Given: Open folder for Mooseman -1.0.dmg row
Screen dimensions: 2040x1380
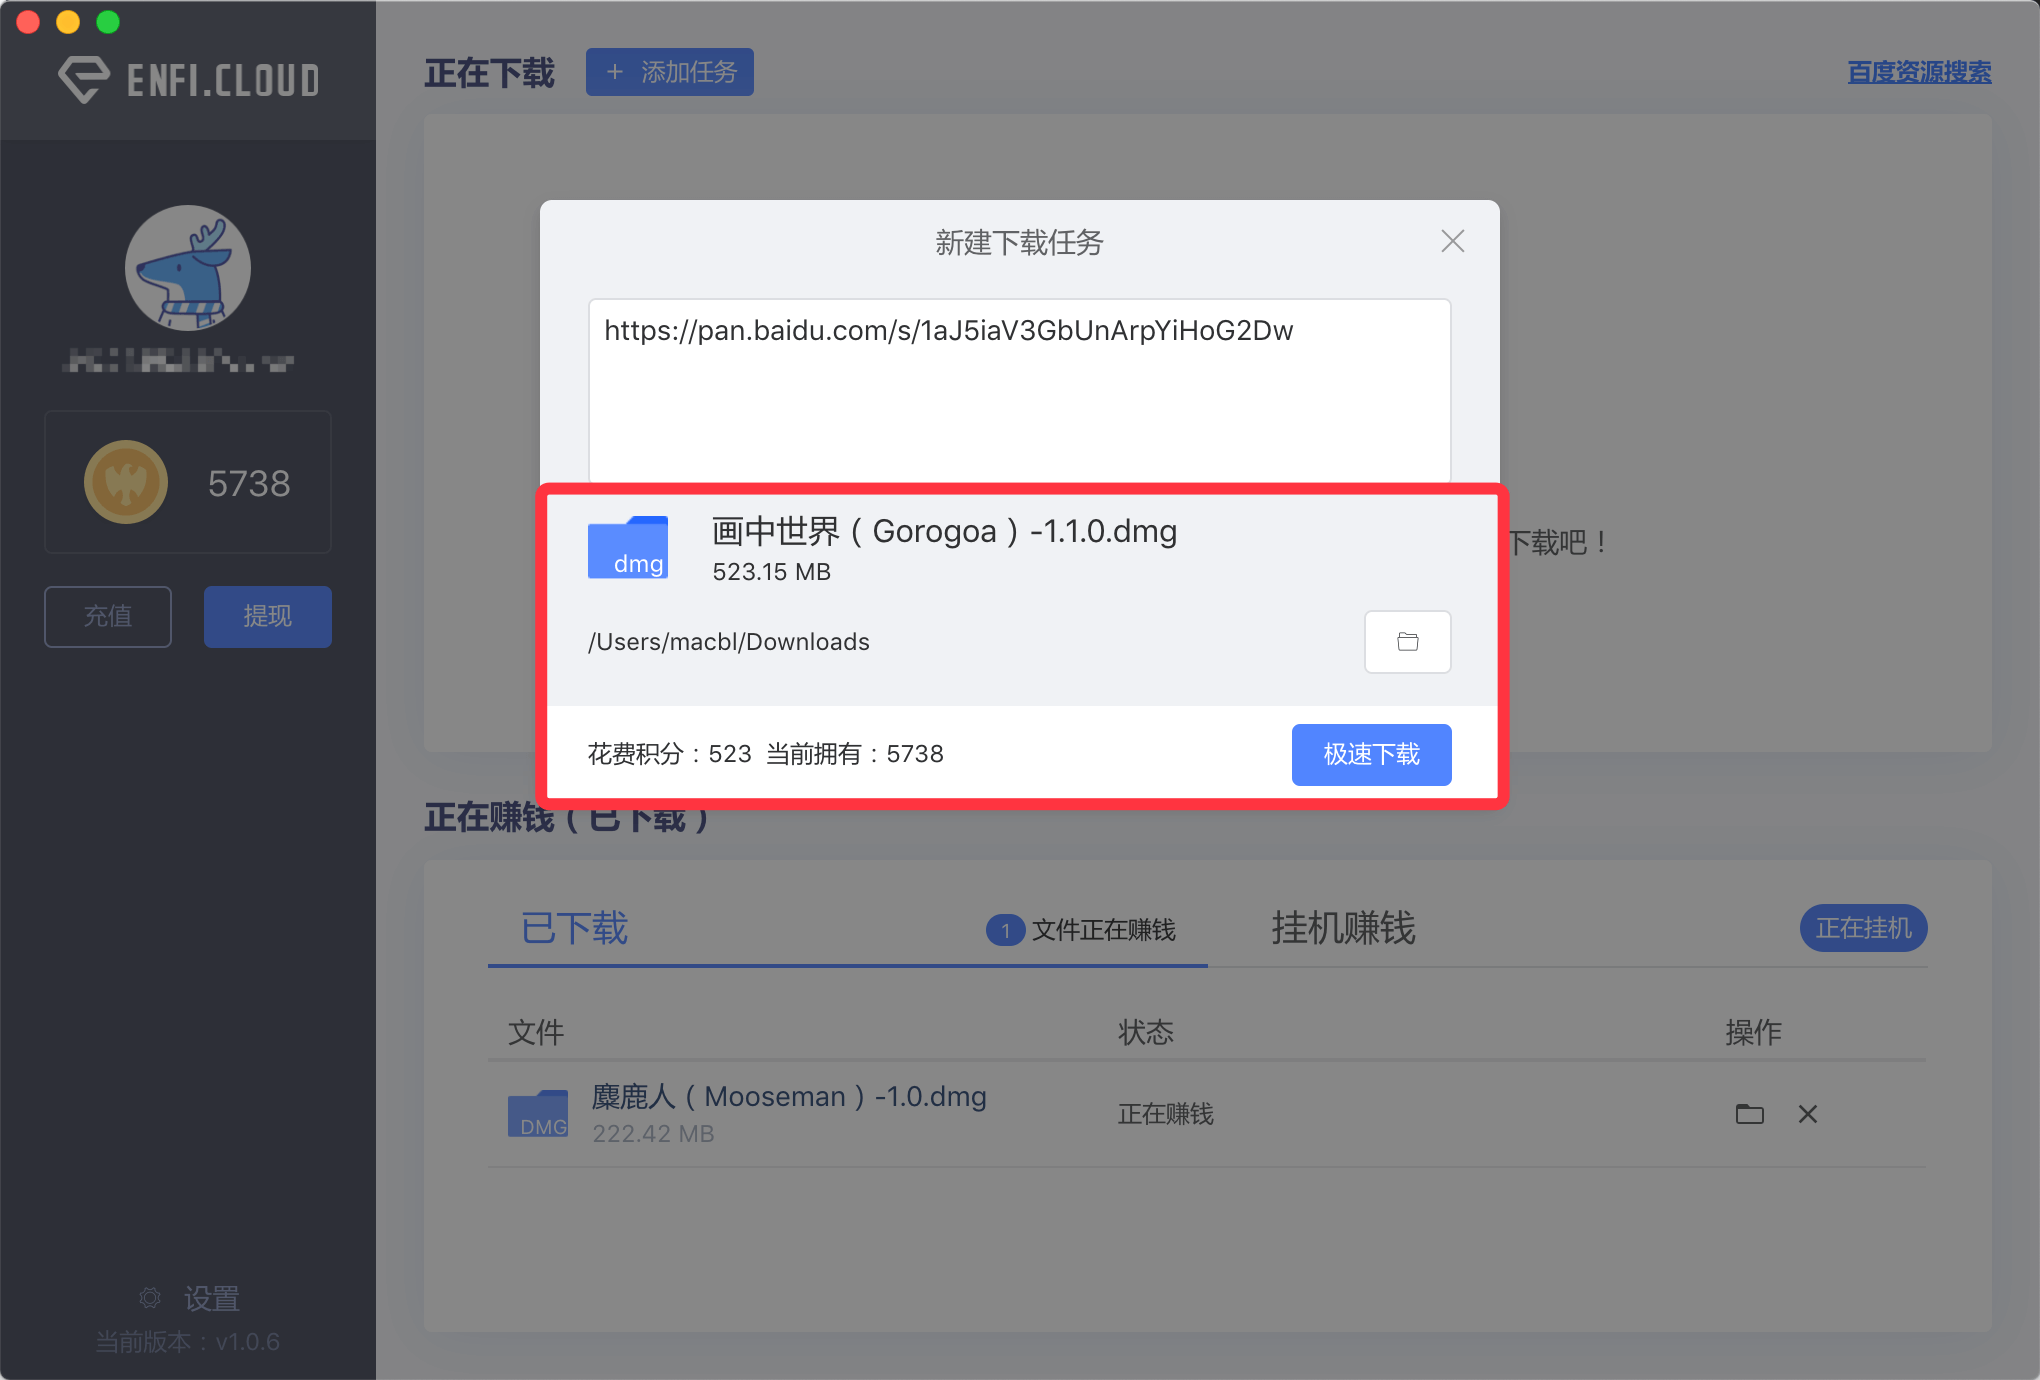Looking at the screenshot, I should coord(1750,1114).
